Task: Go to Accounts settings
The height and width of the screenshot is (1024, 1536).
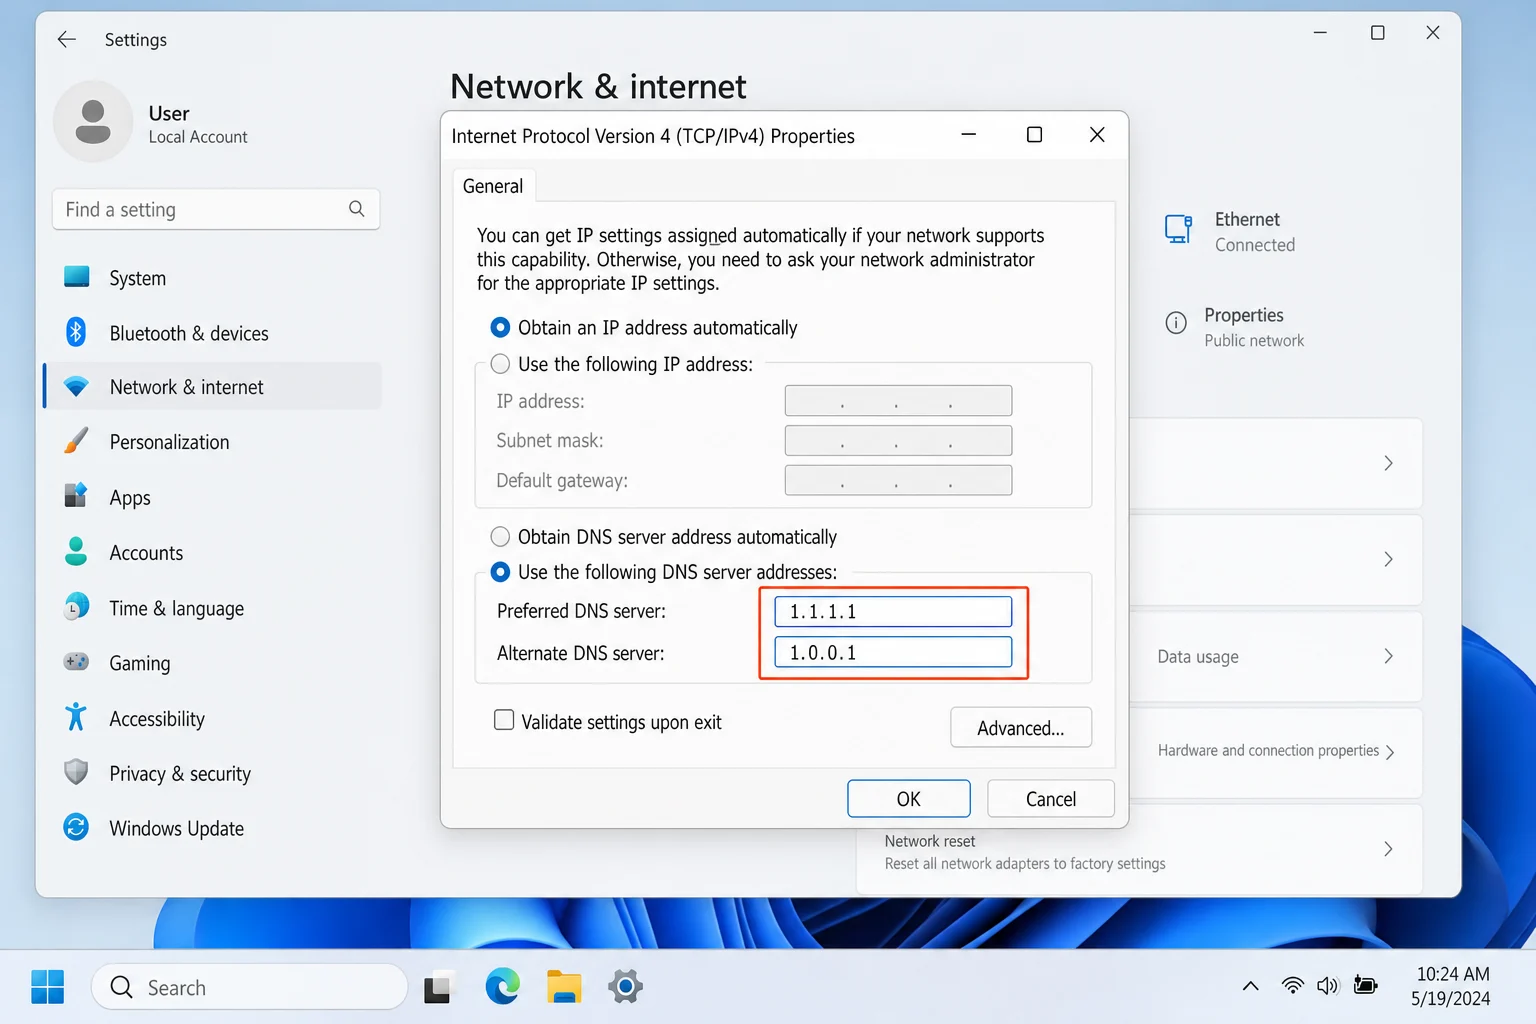Action: (x=213, y=553)
